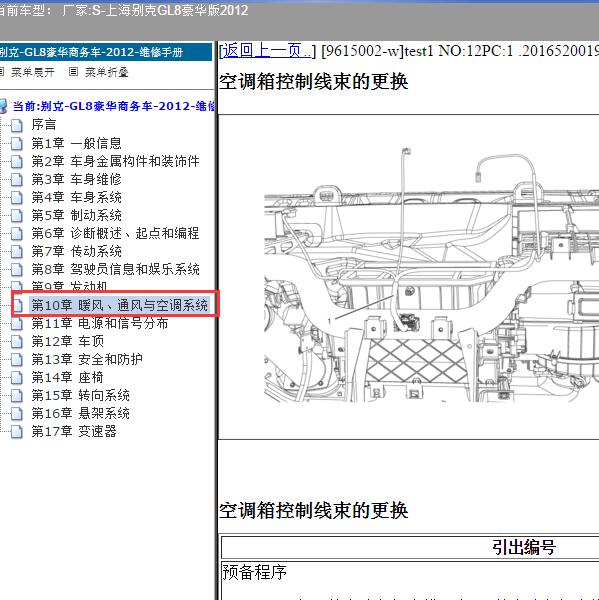
Task: Click the document icon for 第5章 制动系统
Action: click(x=16, y=215)
